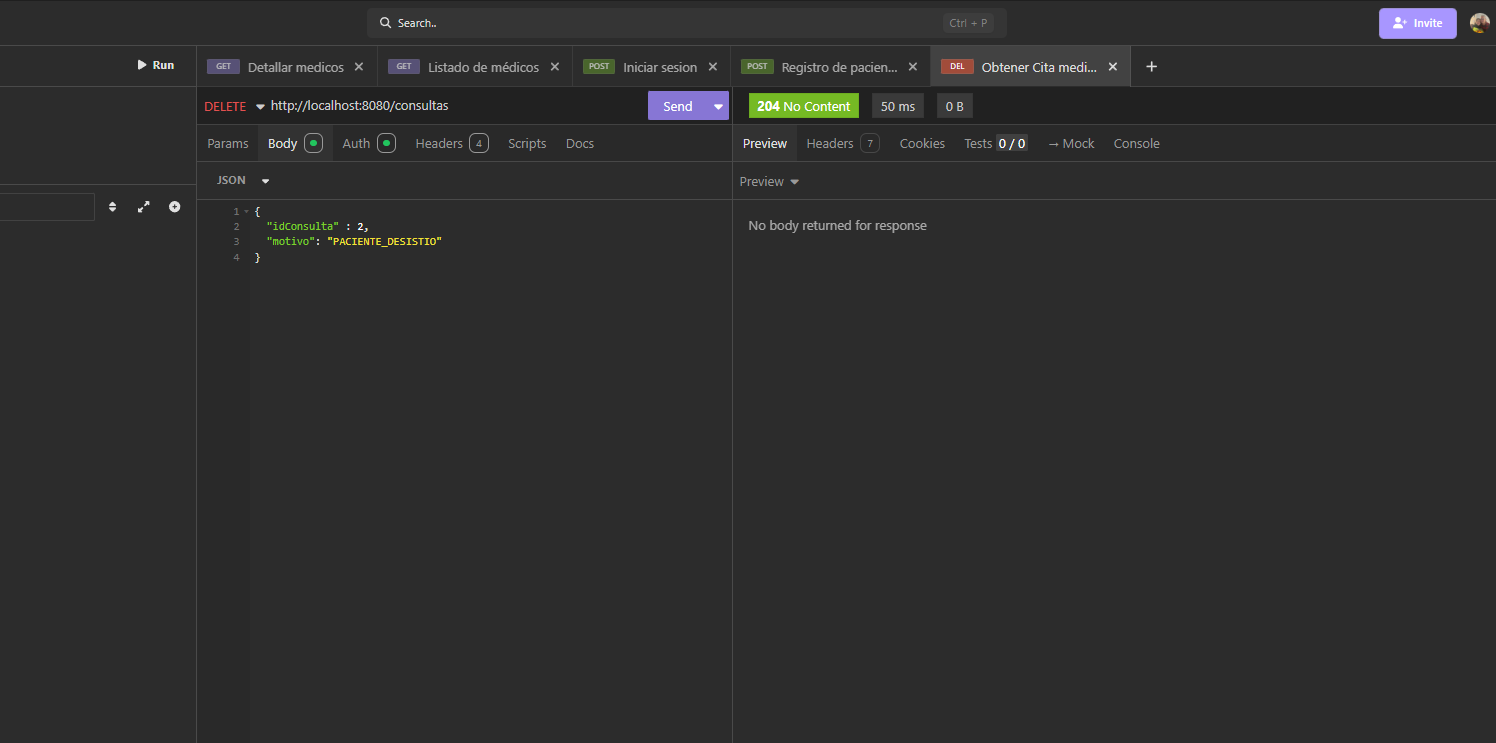Viewport: 1496px width, 743px height.
Task: Close the Iniciar sesion tab
Action: coord(713,67)
